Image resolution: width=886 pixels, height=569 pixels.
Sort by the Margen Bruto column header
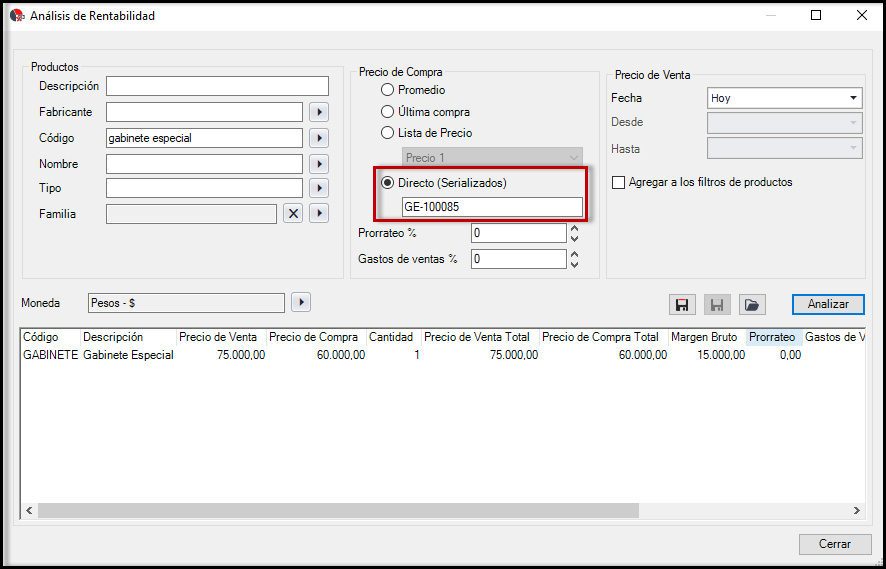point(707,337)
